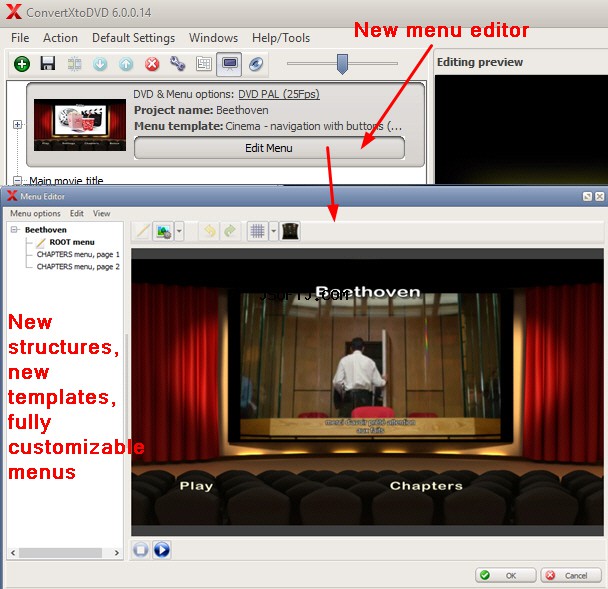The image size is (608, 589).
Task: Click the Beethoven title in menu preview
Action: 368,292
